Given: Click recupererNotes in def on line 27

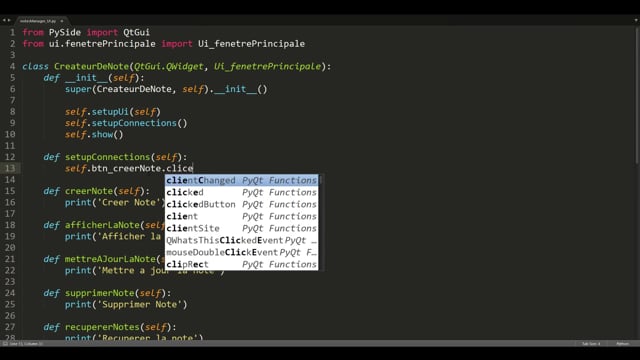Looking at the screenshot, I should pyautogui.click(x=102, y=327).
